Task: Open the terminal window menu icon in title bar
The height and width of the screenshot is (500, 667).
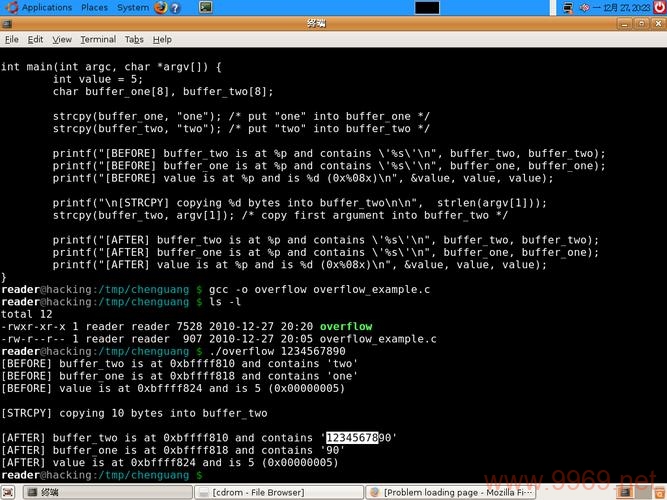Action: coord(7,23)
